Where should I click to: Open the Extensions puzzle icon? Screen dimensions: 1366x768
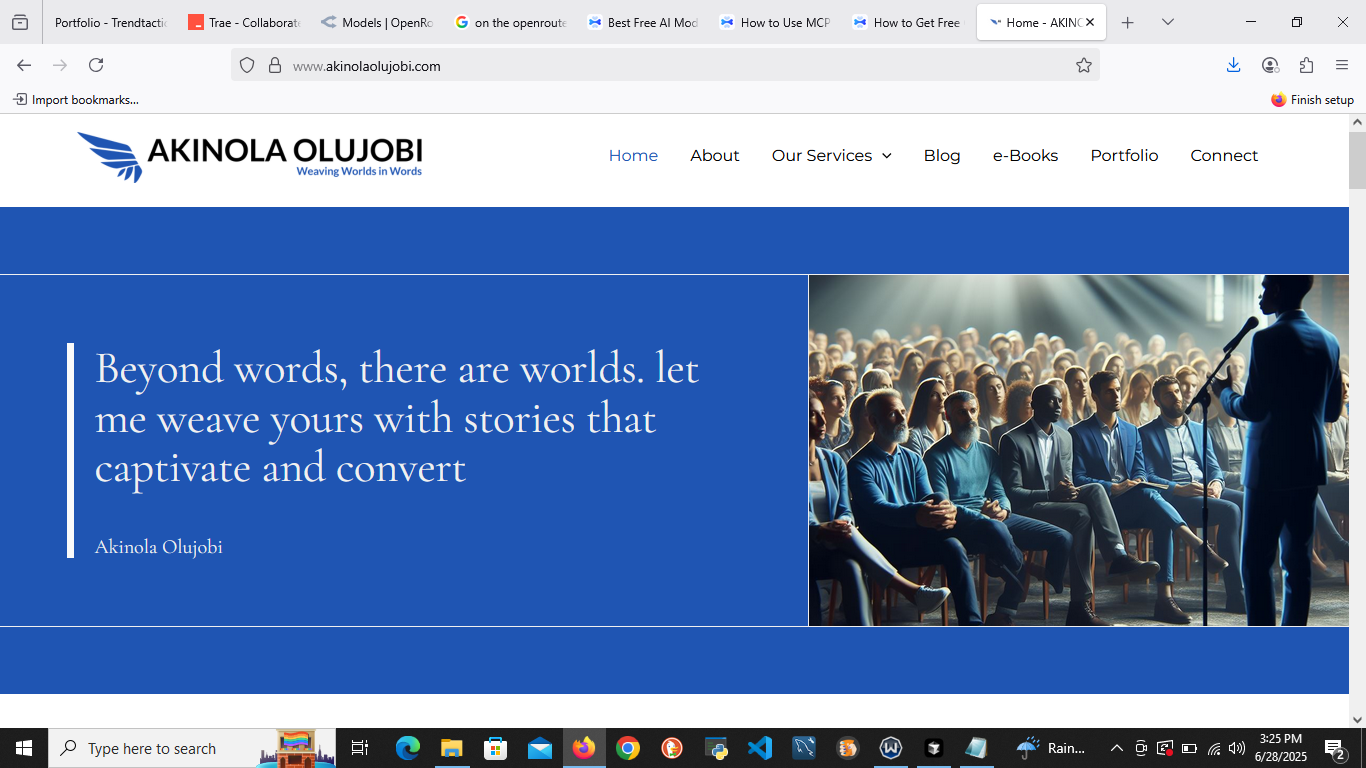point(1306,65)
